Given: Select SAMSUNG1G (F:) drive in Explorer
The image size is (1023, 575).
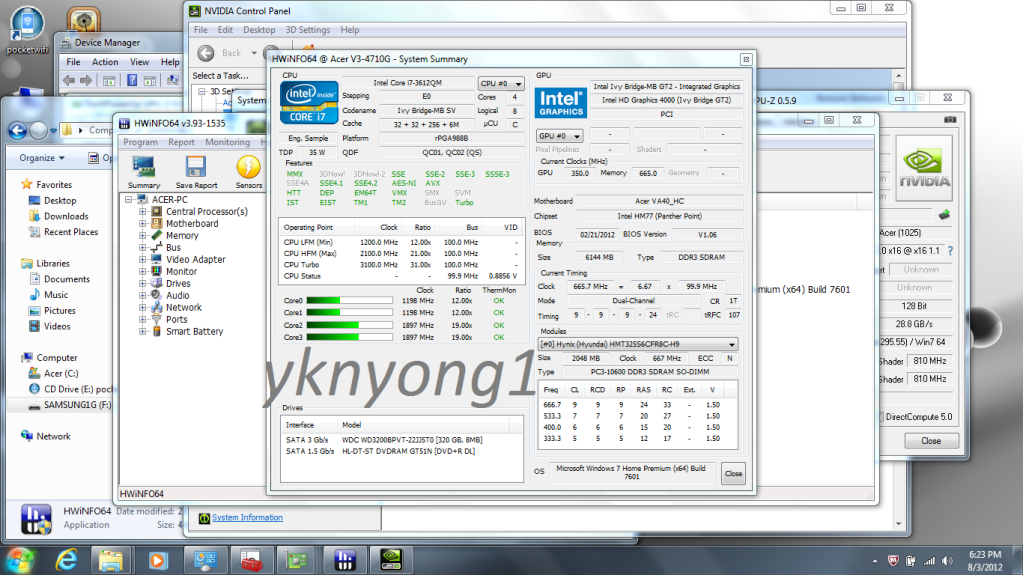Looking at the screenshot, I should click(70, 405).
